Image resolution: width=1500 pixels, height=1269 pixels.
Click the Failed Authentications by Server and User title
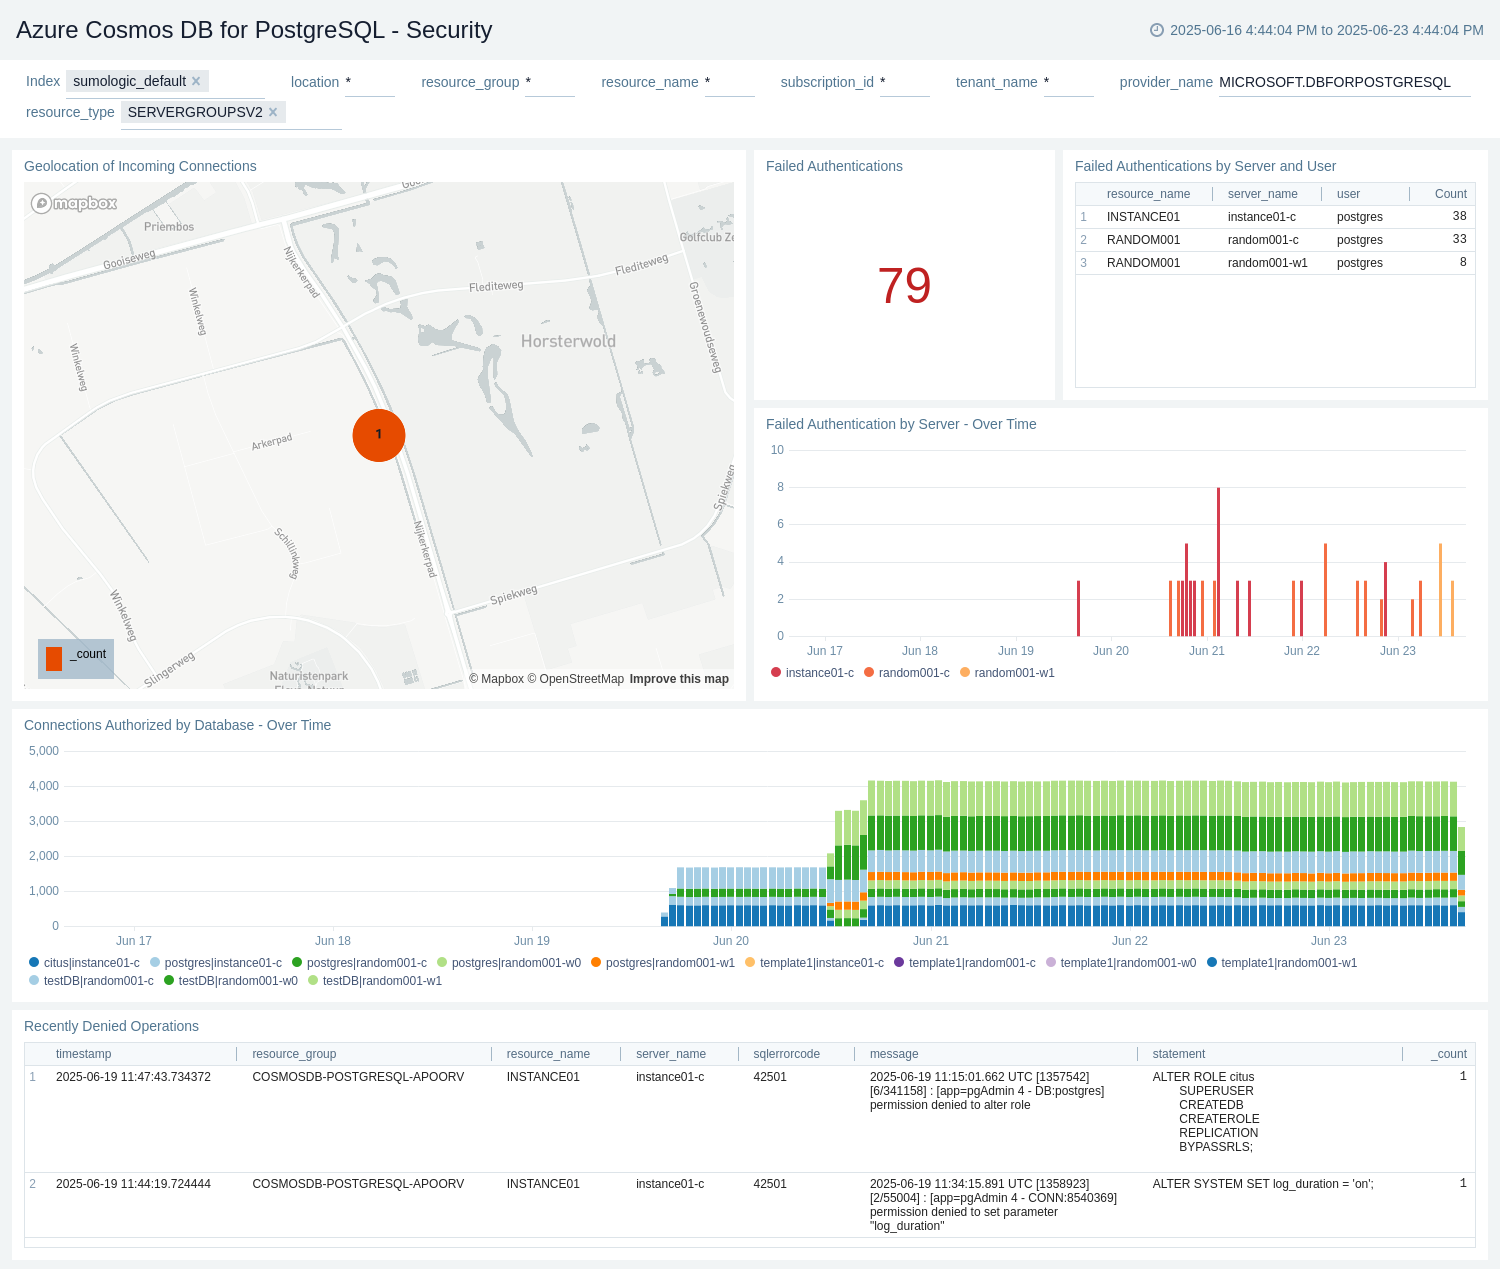1205,166
